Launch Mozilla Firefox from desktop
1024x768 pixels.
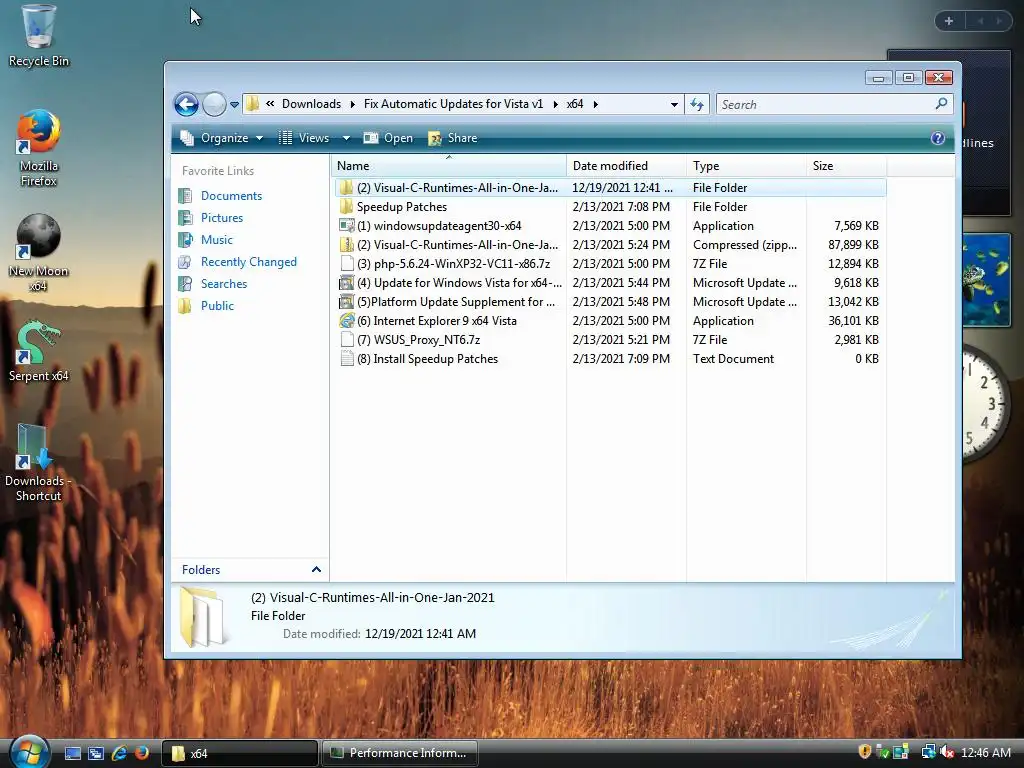(x=38, y=148)
